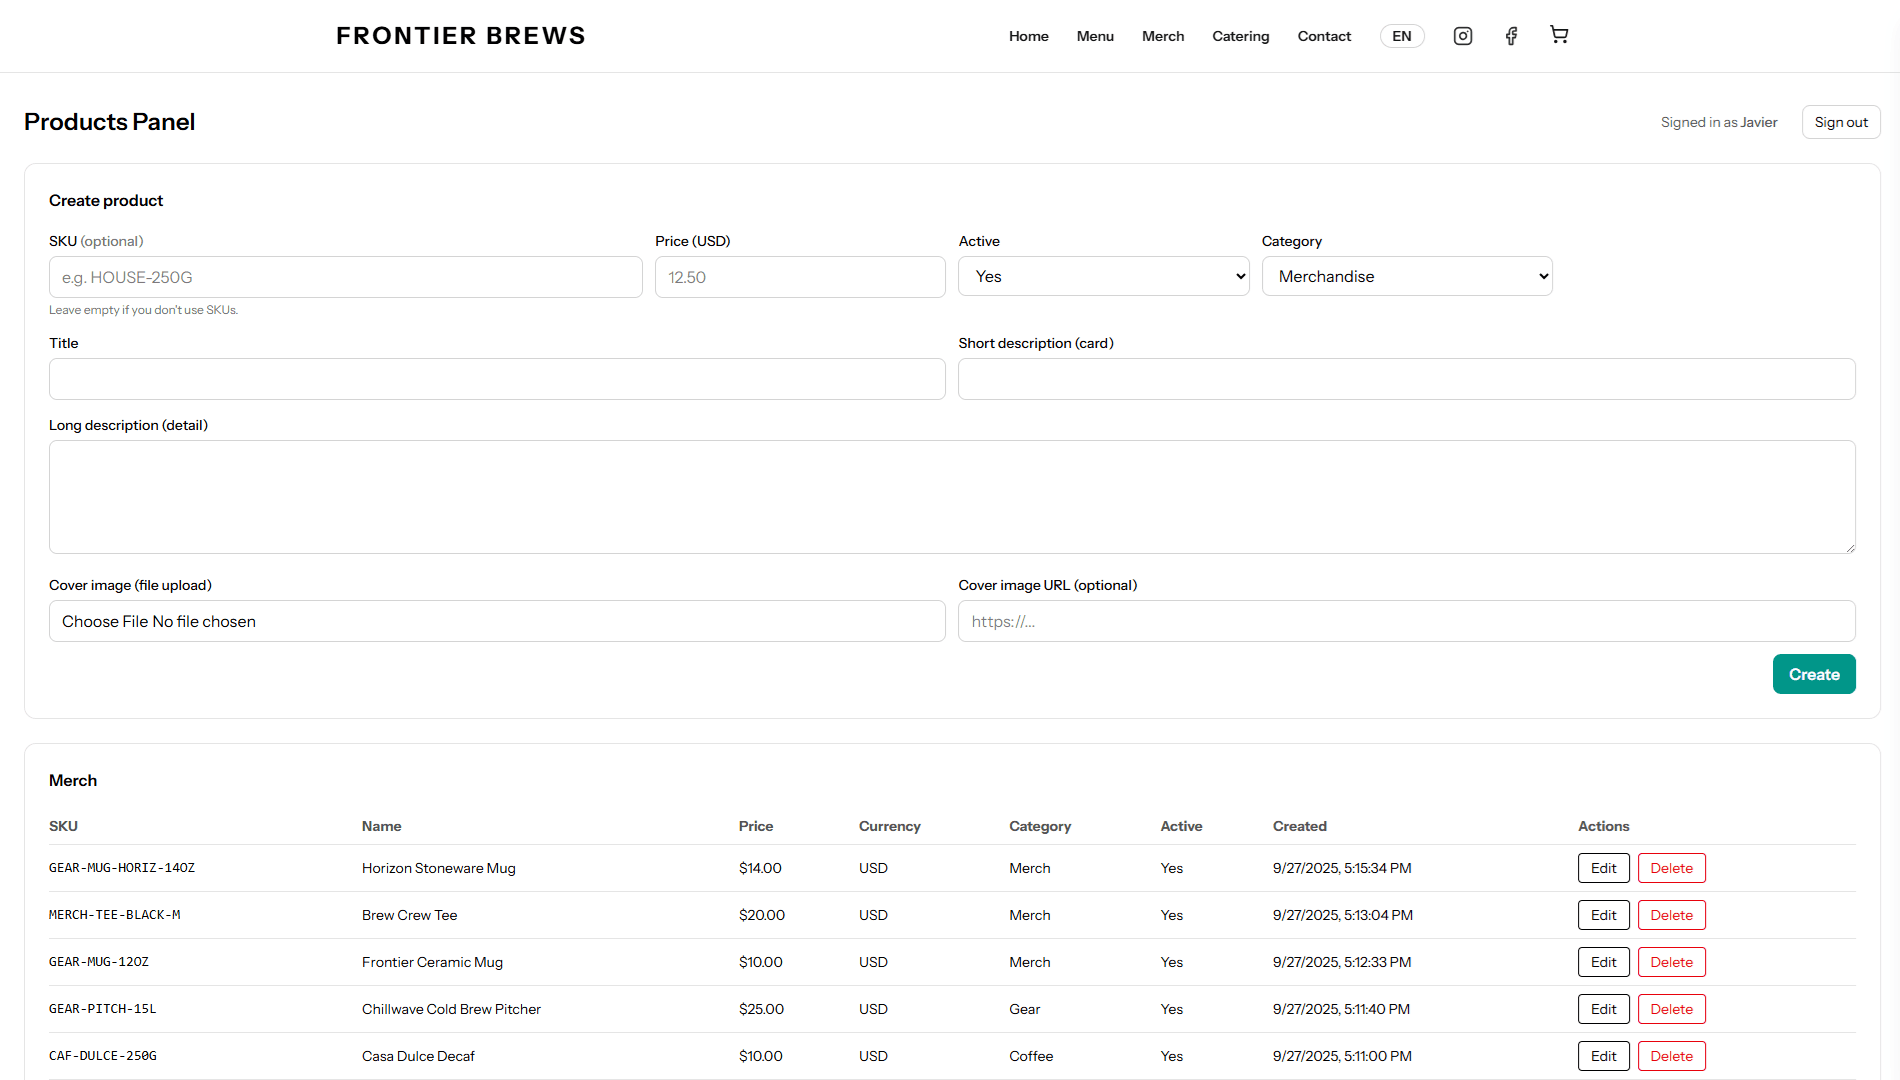
Task: Delete the Casa Dulce Decaf product
Action: tap(1671, 1056)
